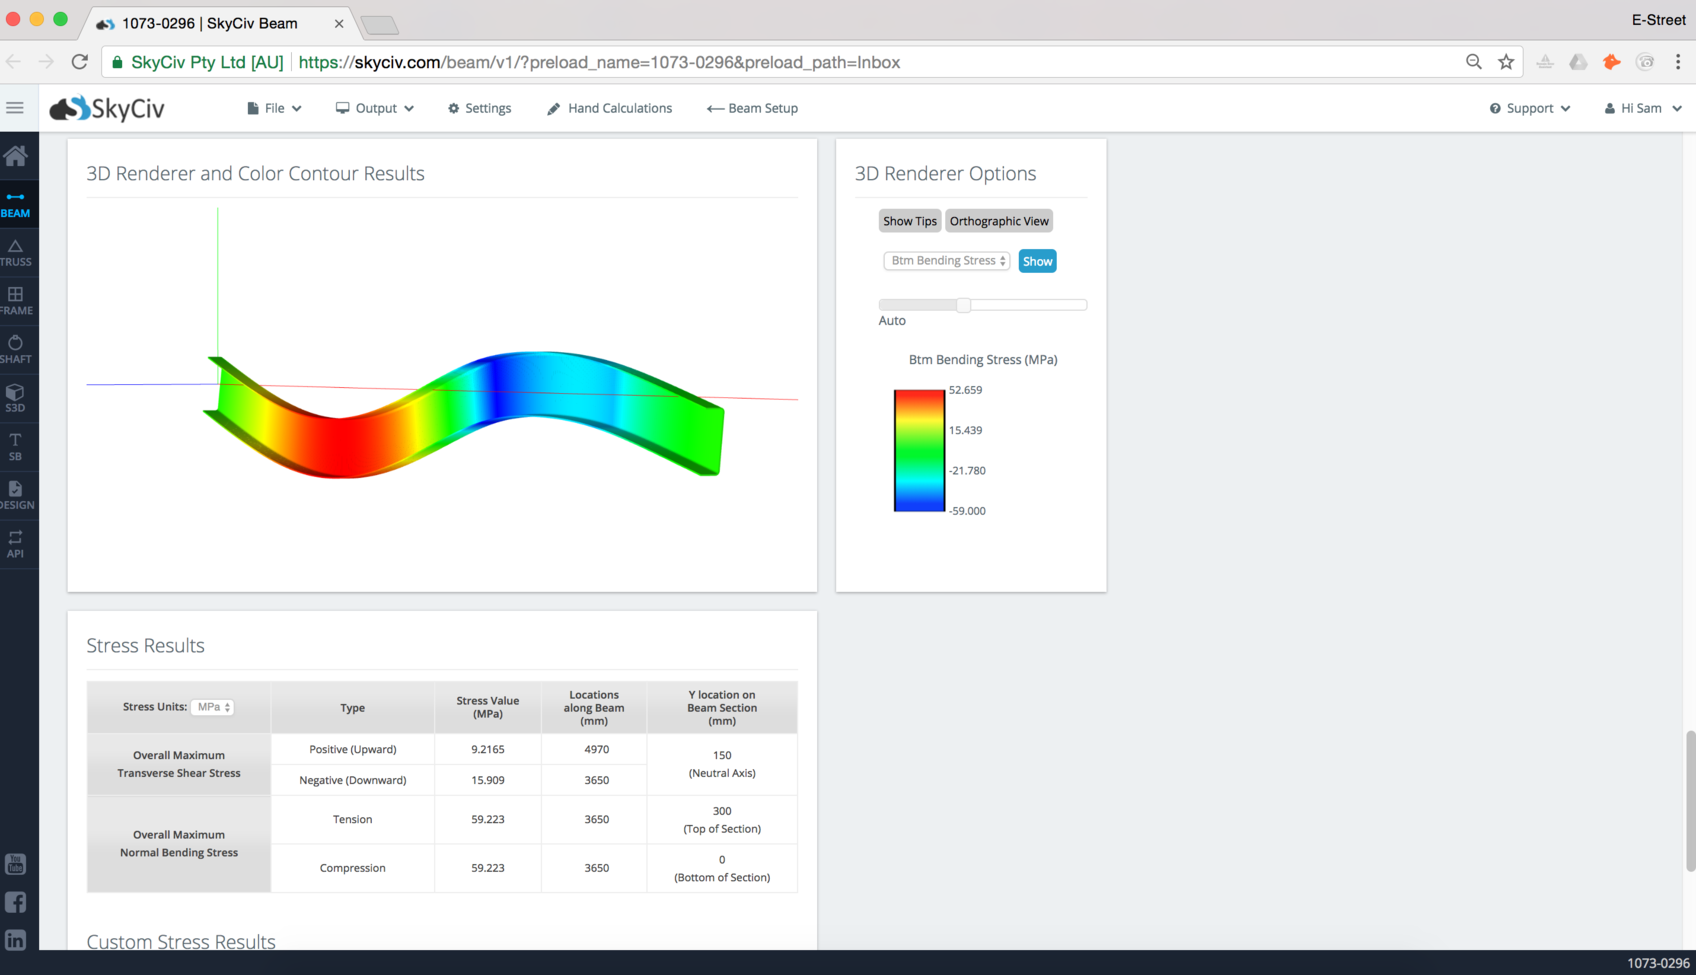Enable Orthographic View
Image resolution: width=1696 pixels, height=975 pixels.
(999, 220)
